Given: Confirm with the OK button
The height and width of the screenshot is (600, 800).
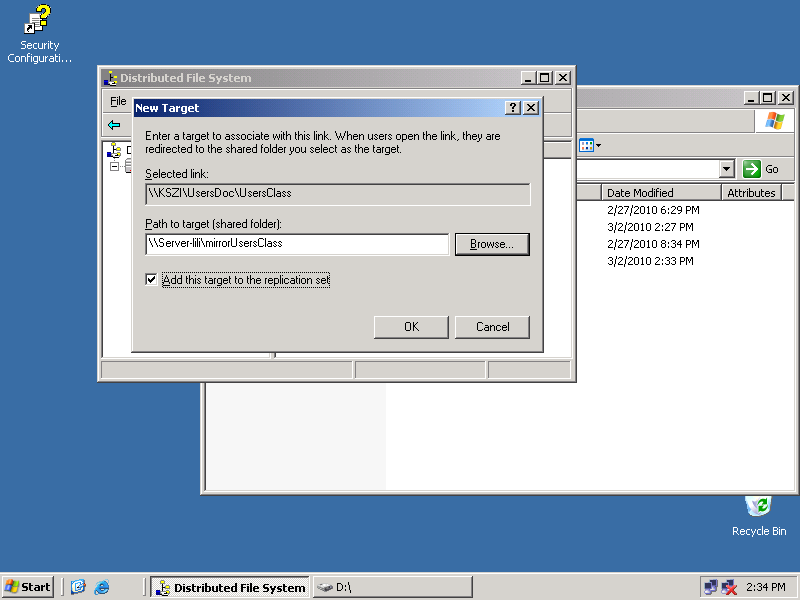Looking at the screenshot, I should (411, 327).
